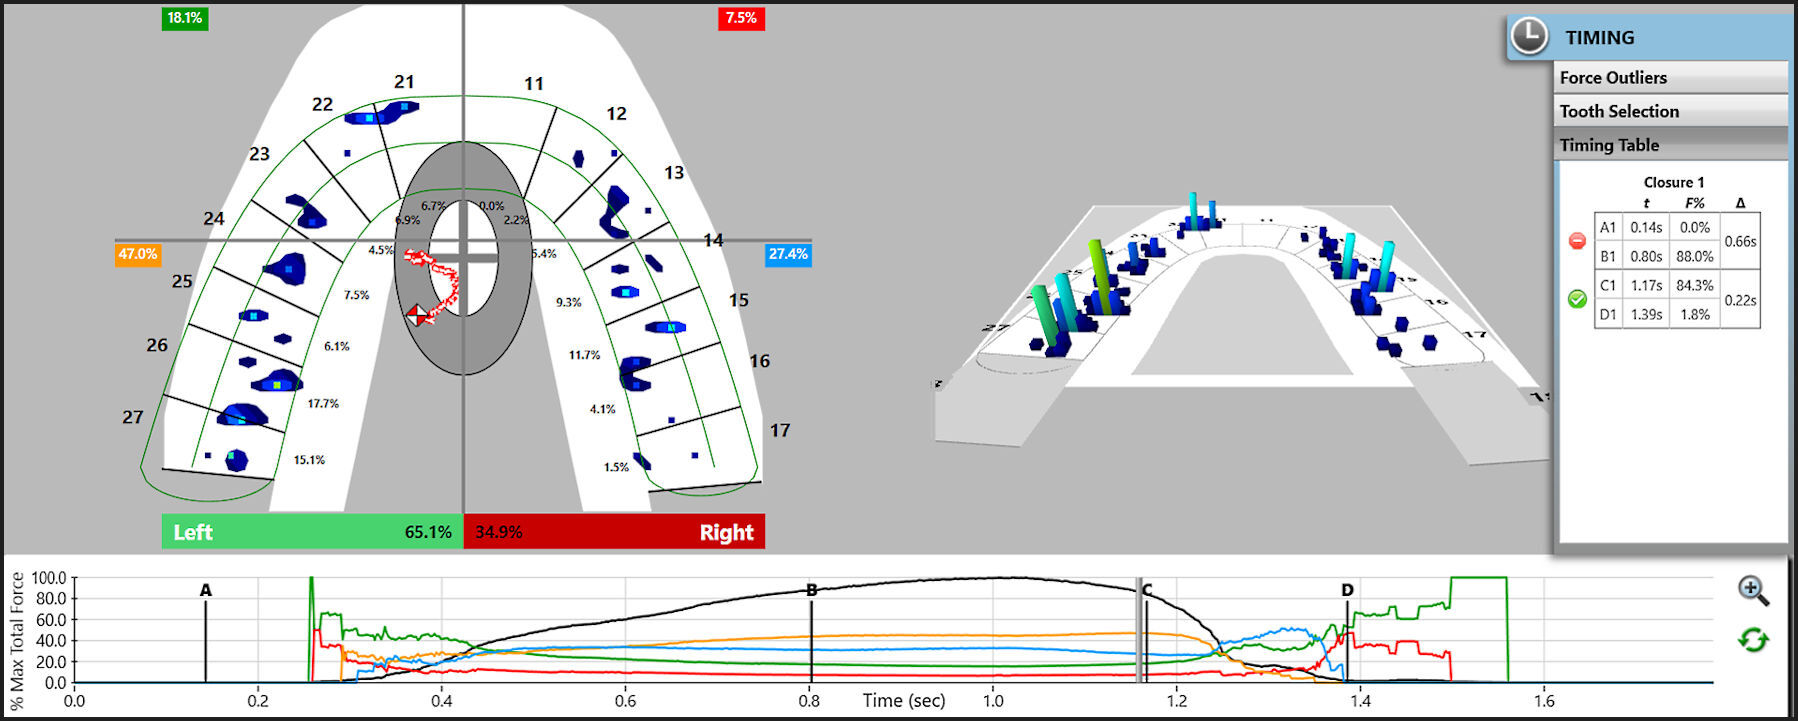Click the green 18.1% quadrant label
The height and width of the screenshot is (721, 1798).
(x=185, y=18)
